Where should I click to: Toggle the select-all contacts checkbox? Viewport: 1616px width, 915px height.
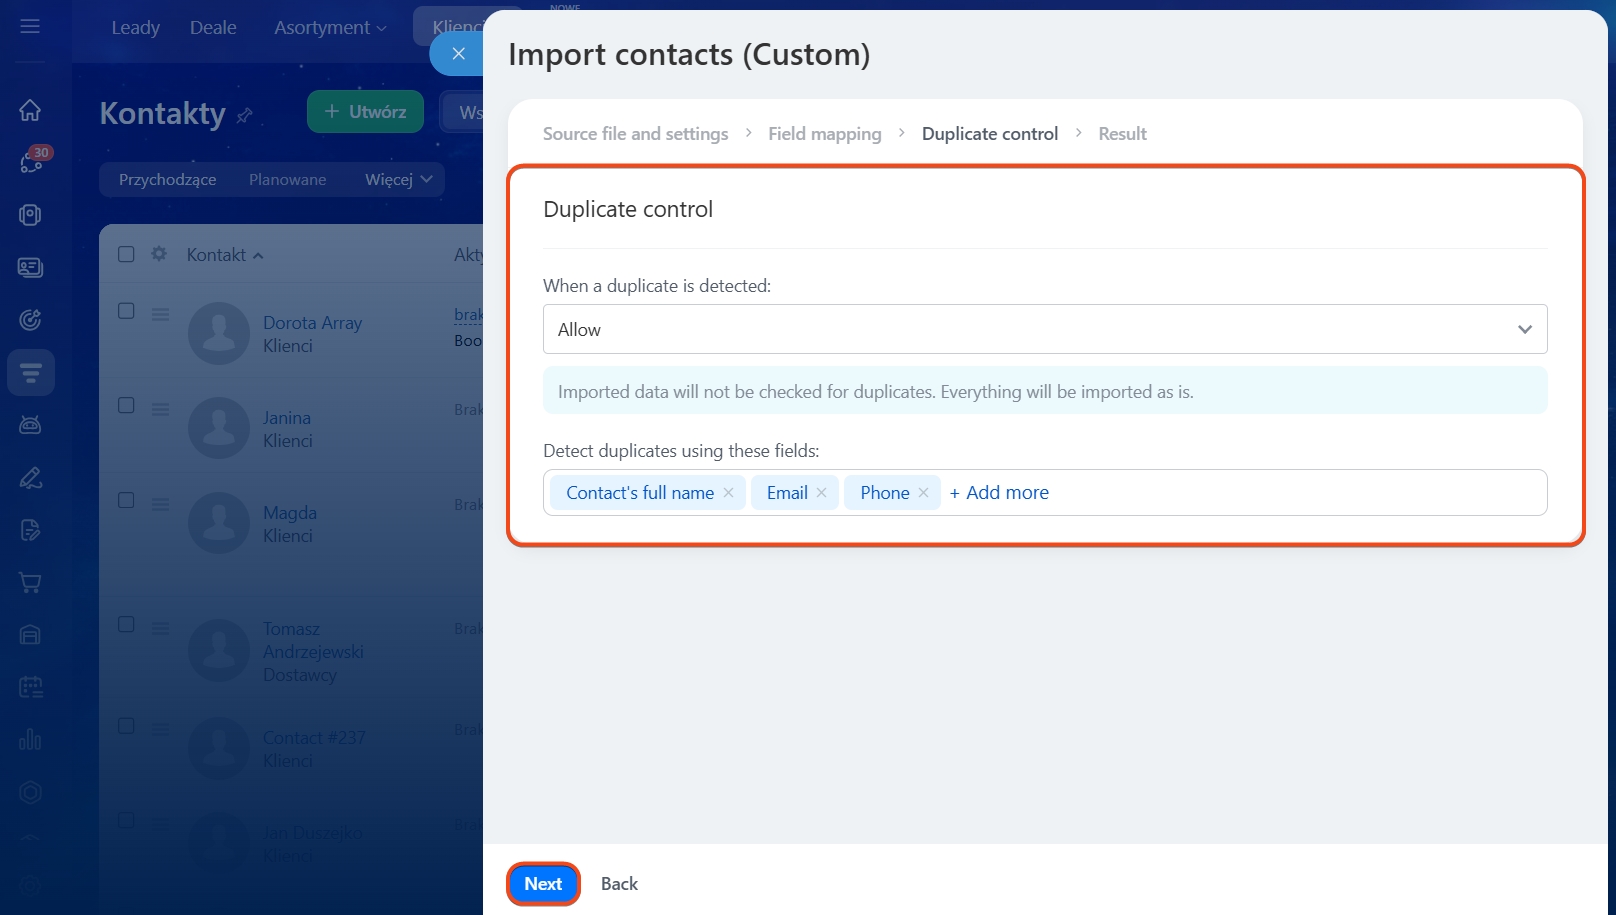click(x=126, y=254)
